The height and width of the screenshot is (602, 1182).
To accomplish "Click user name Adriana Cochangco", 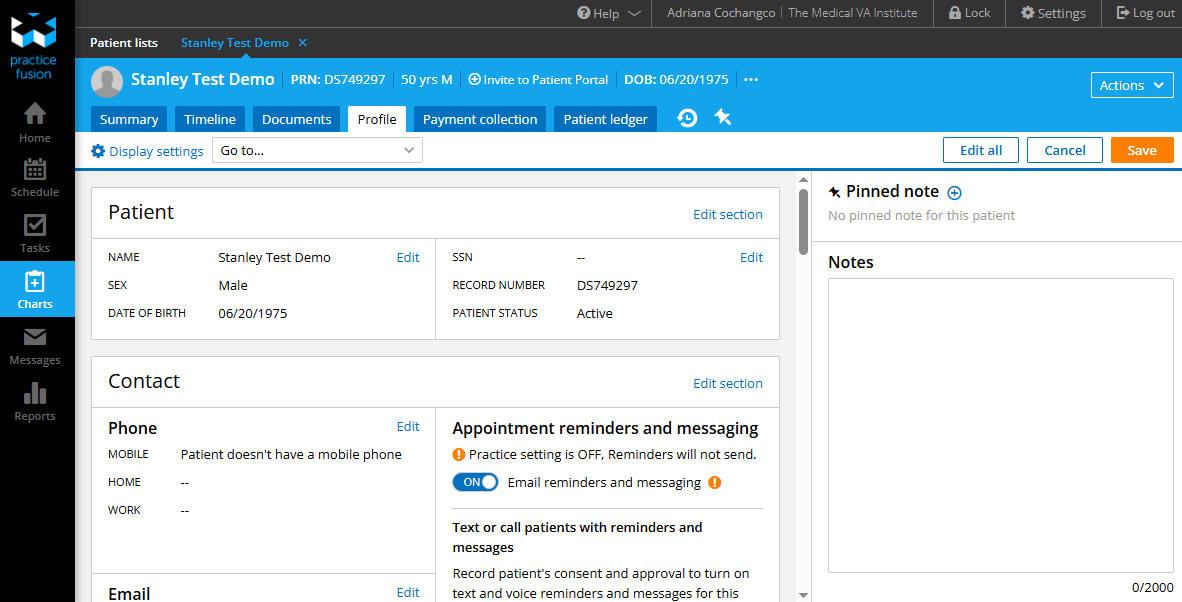I will coord(721,13).
